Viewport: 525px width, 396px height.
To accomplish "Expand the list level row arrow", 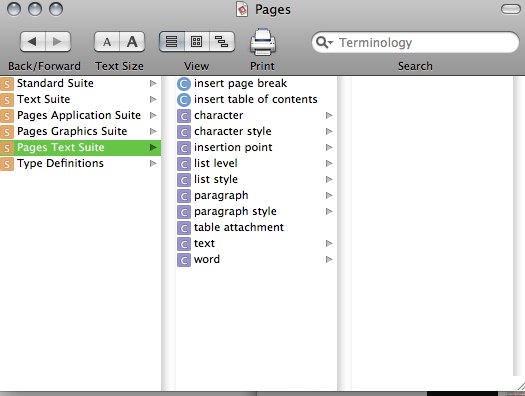I will click(329, 164).
